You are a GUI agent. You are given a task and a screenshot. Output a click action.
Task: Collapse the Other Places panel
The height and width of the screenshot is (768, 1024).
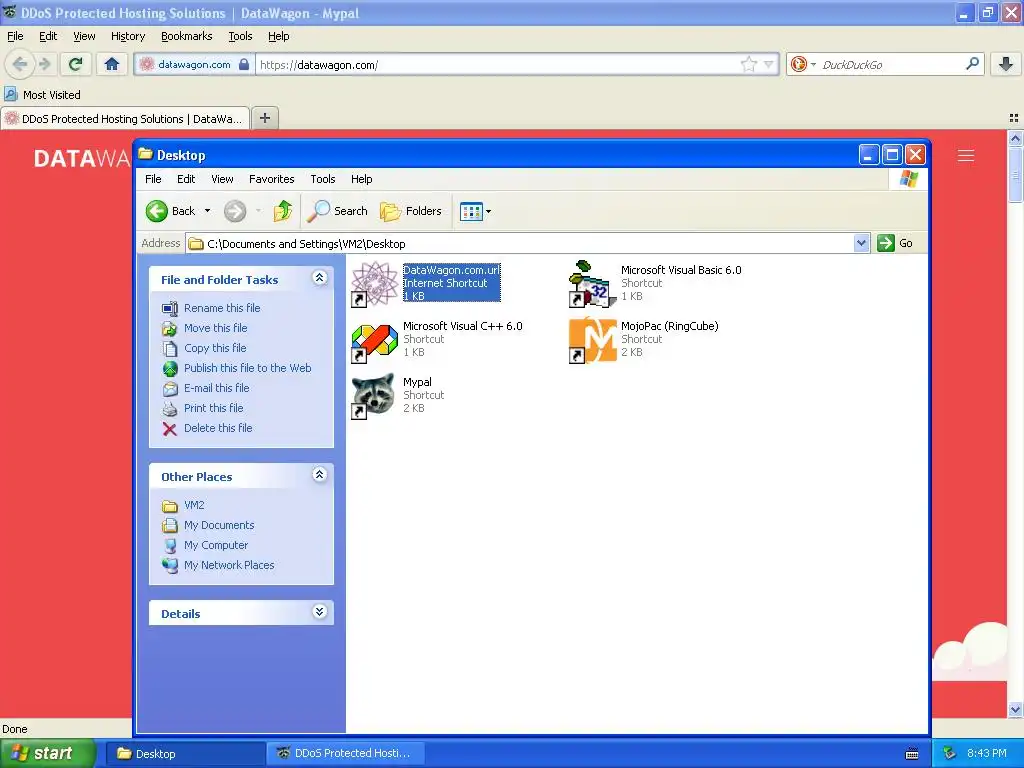pyautogui.click(x=319, y=475)
